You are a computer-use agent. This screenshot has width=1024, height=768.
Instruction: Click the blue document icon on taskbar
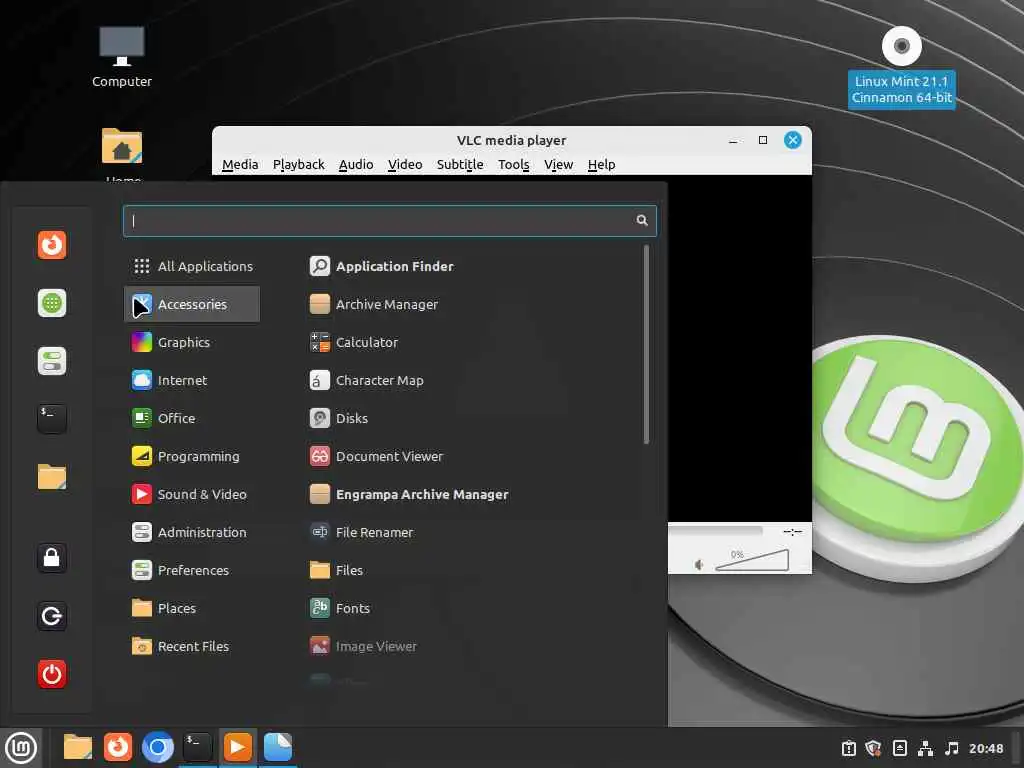point(278,748)
